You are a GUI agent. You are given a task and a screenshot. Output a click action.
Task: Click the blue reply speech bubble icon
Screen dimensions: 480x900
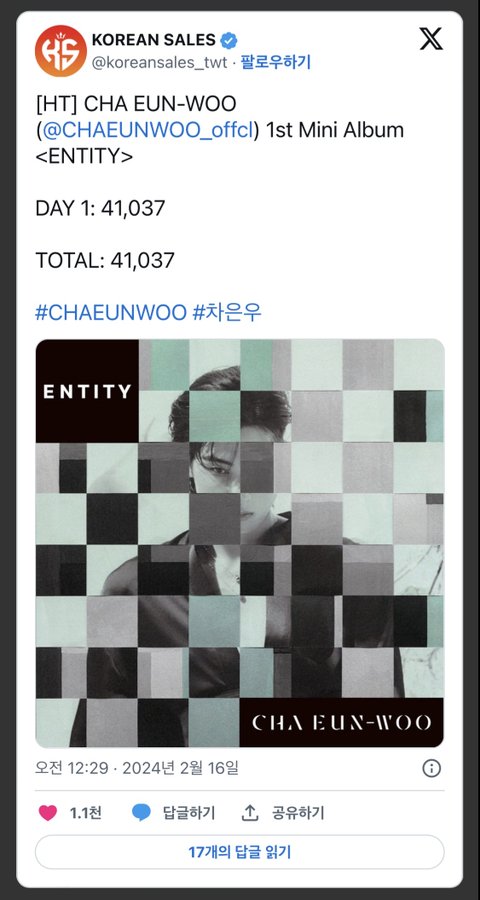click(141, 813)
